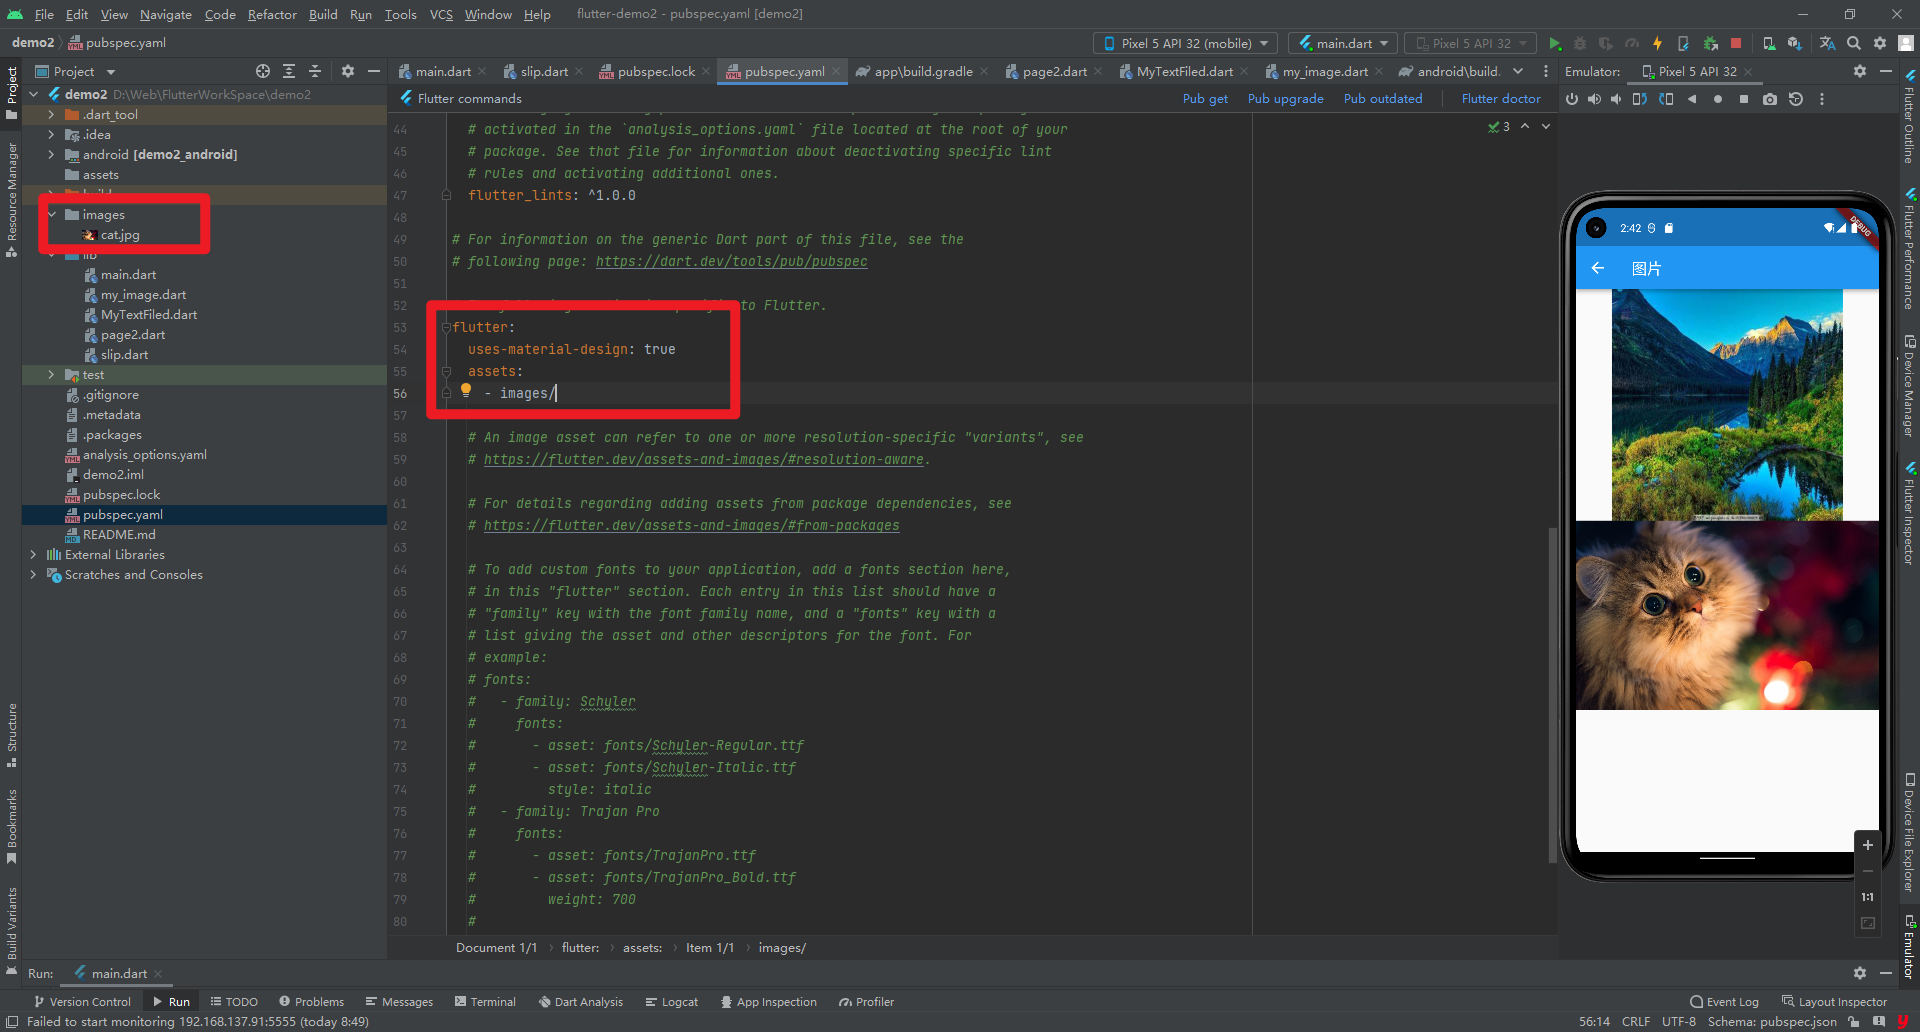Click Pub get link
1920x1032 pixels.
coord(1205,98)
